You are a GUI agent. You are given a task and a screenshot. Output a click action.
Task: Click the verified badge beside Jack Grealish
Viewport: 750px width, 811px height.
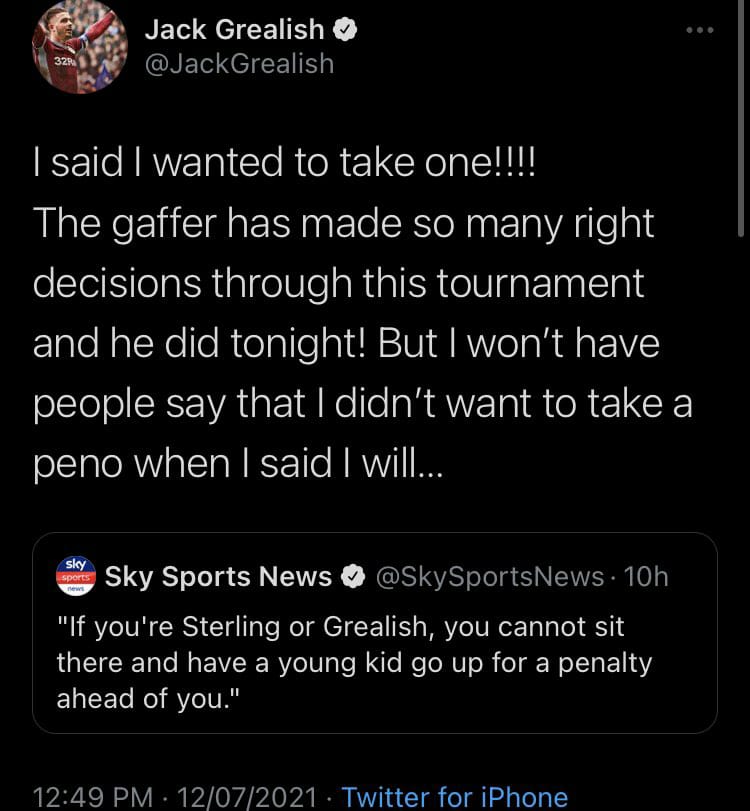347,30
